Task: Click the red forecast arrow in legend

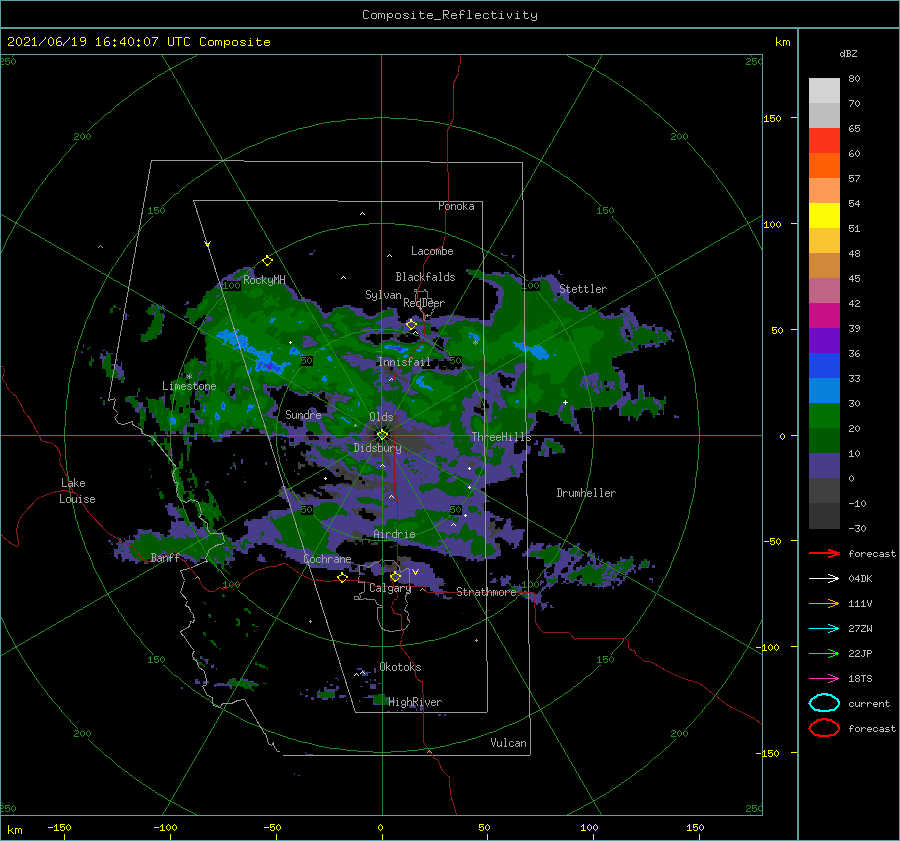Action: pyautogui.click(x=824, y=553)
